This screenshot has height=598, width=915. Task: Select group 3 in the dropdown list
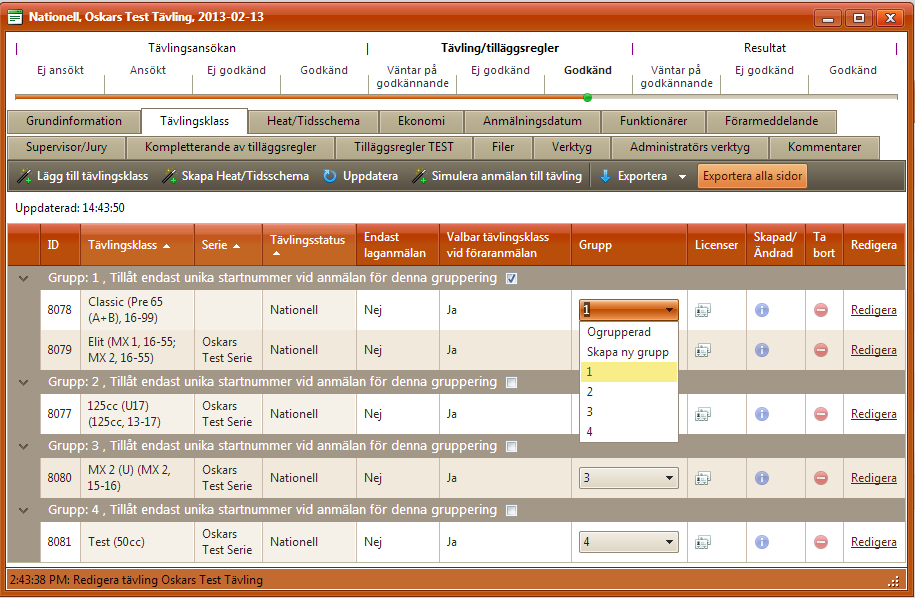(x=629, y=412)
